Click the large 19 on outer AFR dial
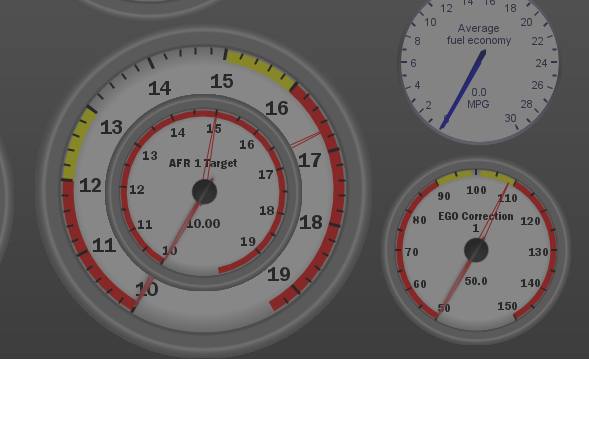 [x=279, y=275]
